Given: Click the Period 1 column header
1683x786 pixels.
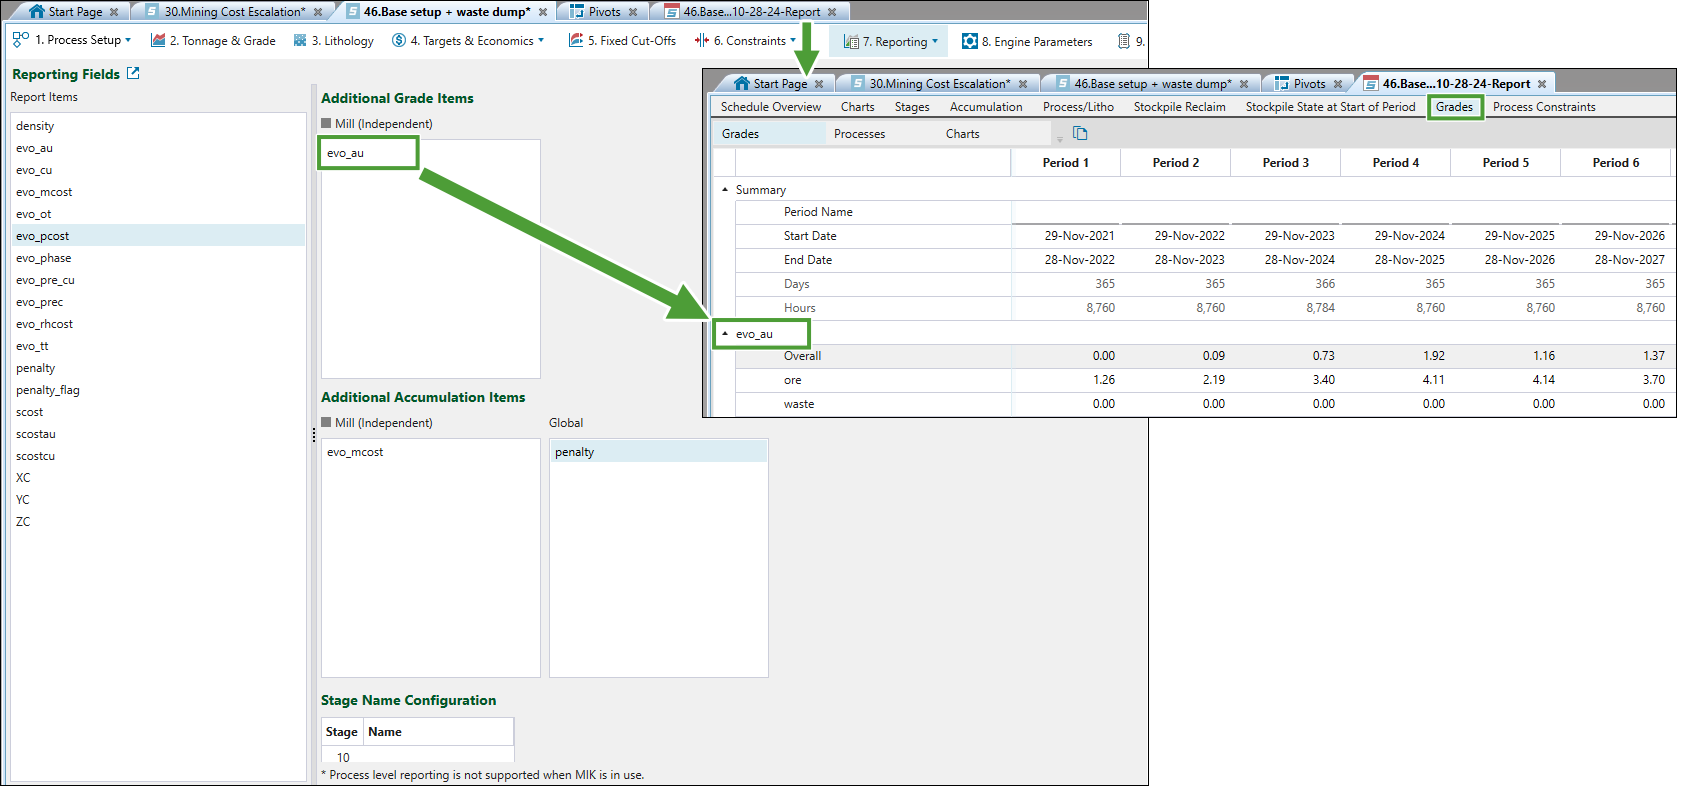Looking at the screenshot, I should [1066, 163].
